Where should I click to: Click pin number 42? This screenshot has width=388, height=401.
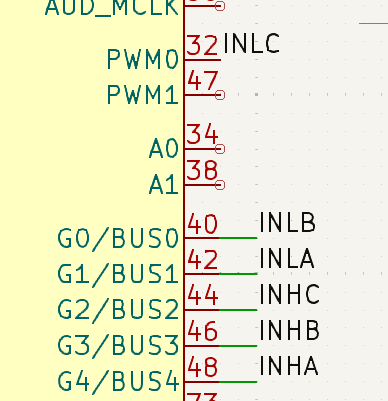pyautogui.click(x=202, y=260)
